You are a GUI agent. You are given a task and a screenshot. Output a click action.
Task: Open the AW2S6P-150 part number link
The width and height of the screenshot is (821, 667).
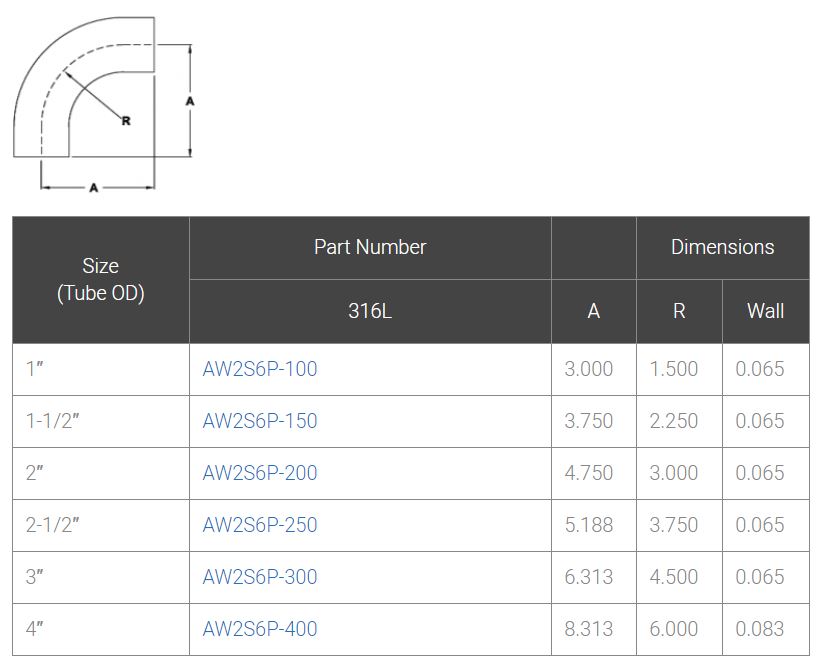click(259, 421)
